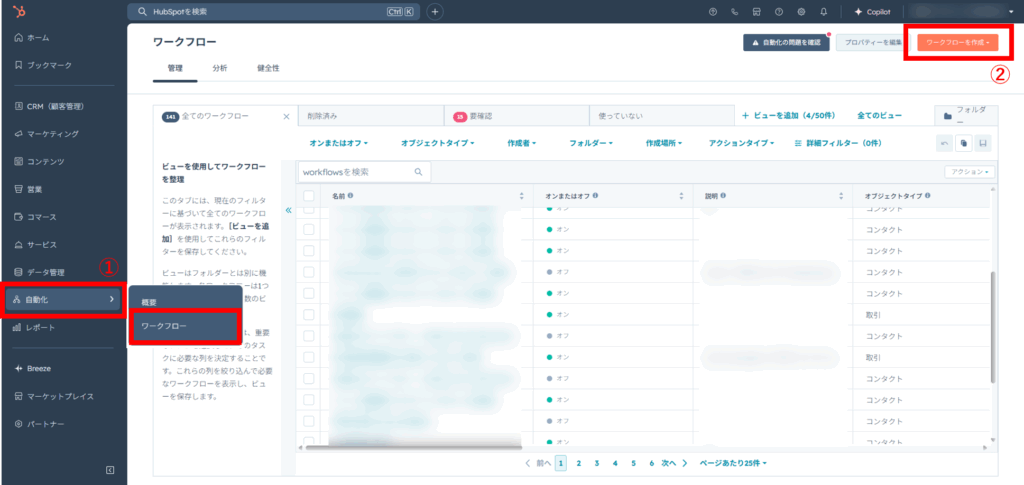Open the アクション dropdown above table
This screenshot has height=485, width=1024.
[x=969, y=172]
